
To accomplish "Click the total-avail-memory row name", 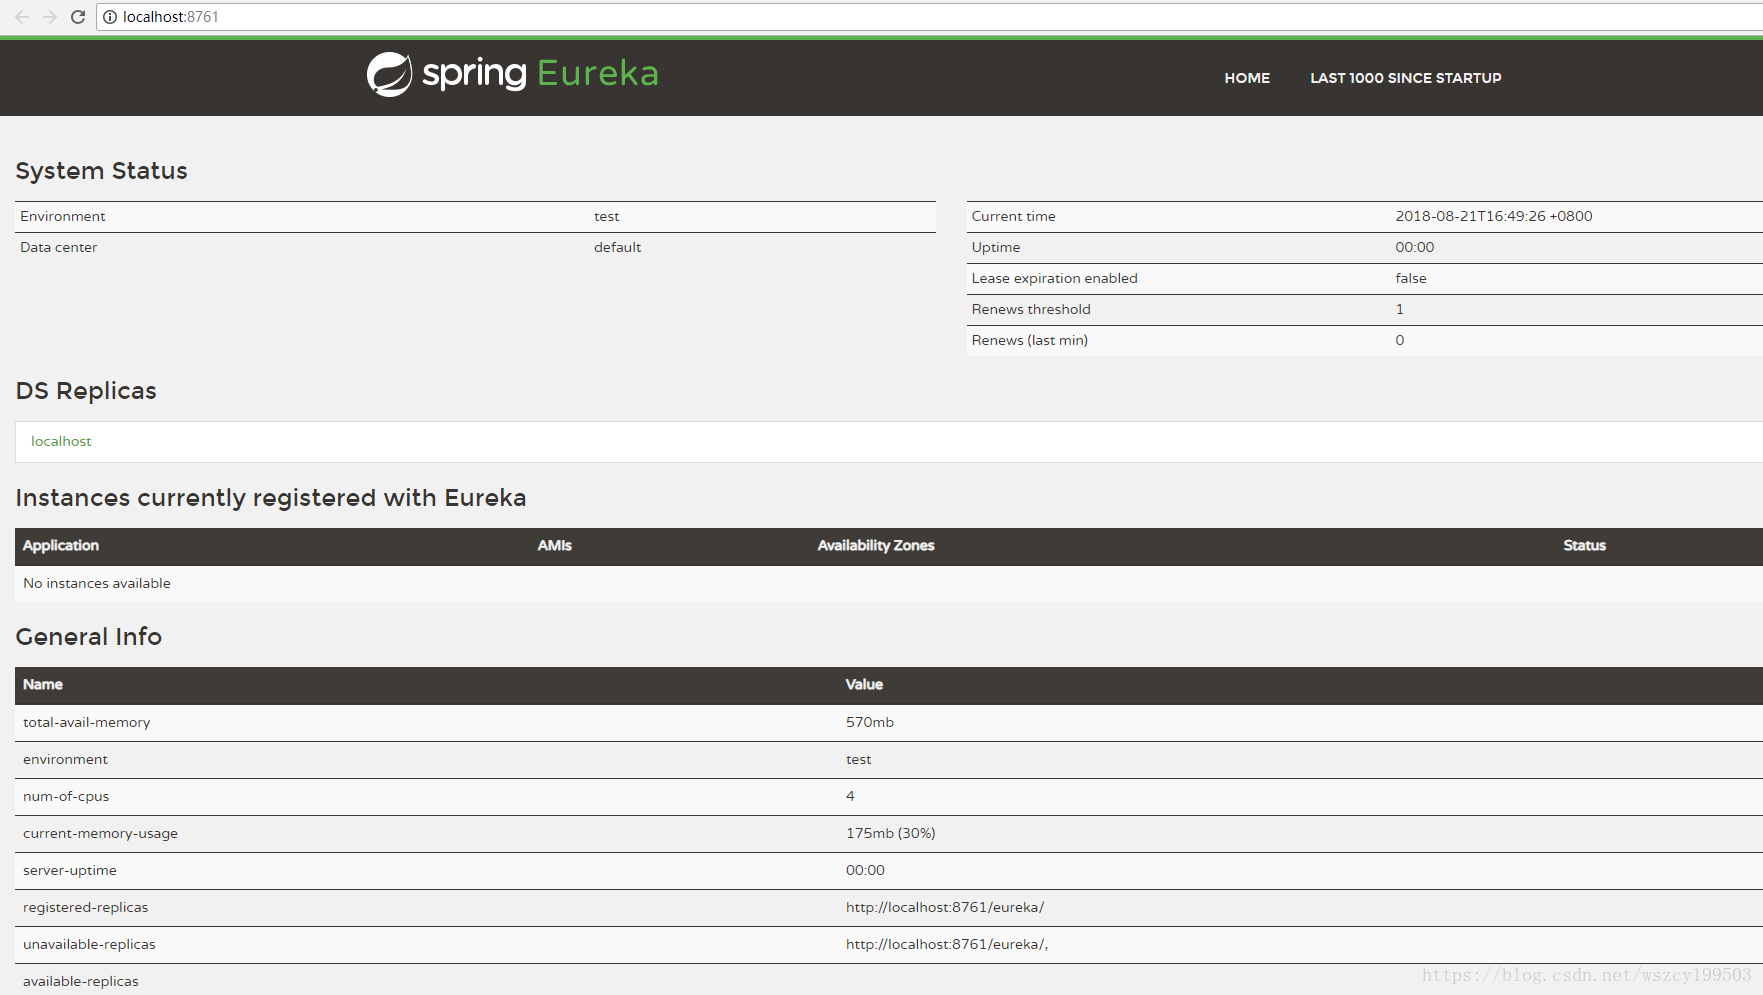I will click(x=87, y=722).
